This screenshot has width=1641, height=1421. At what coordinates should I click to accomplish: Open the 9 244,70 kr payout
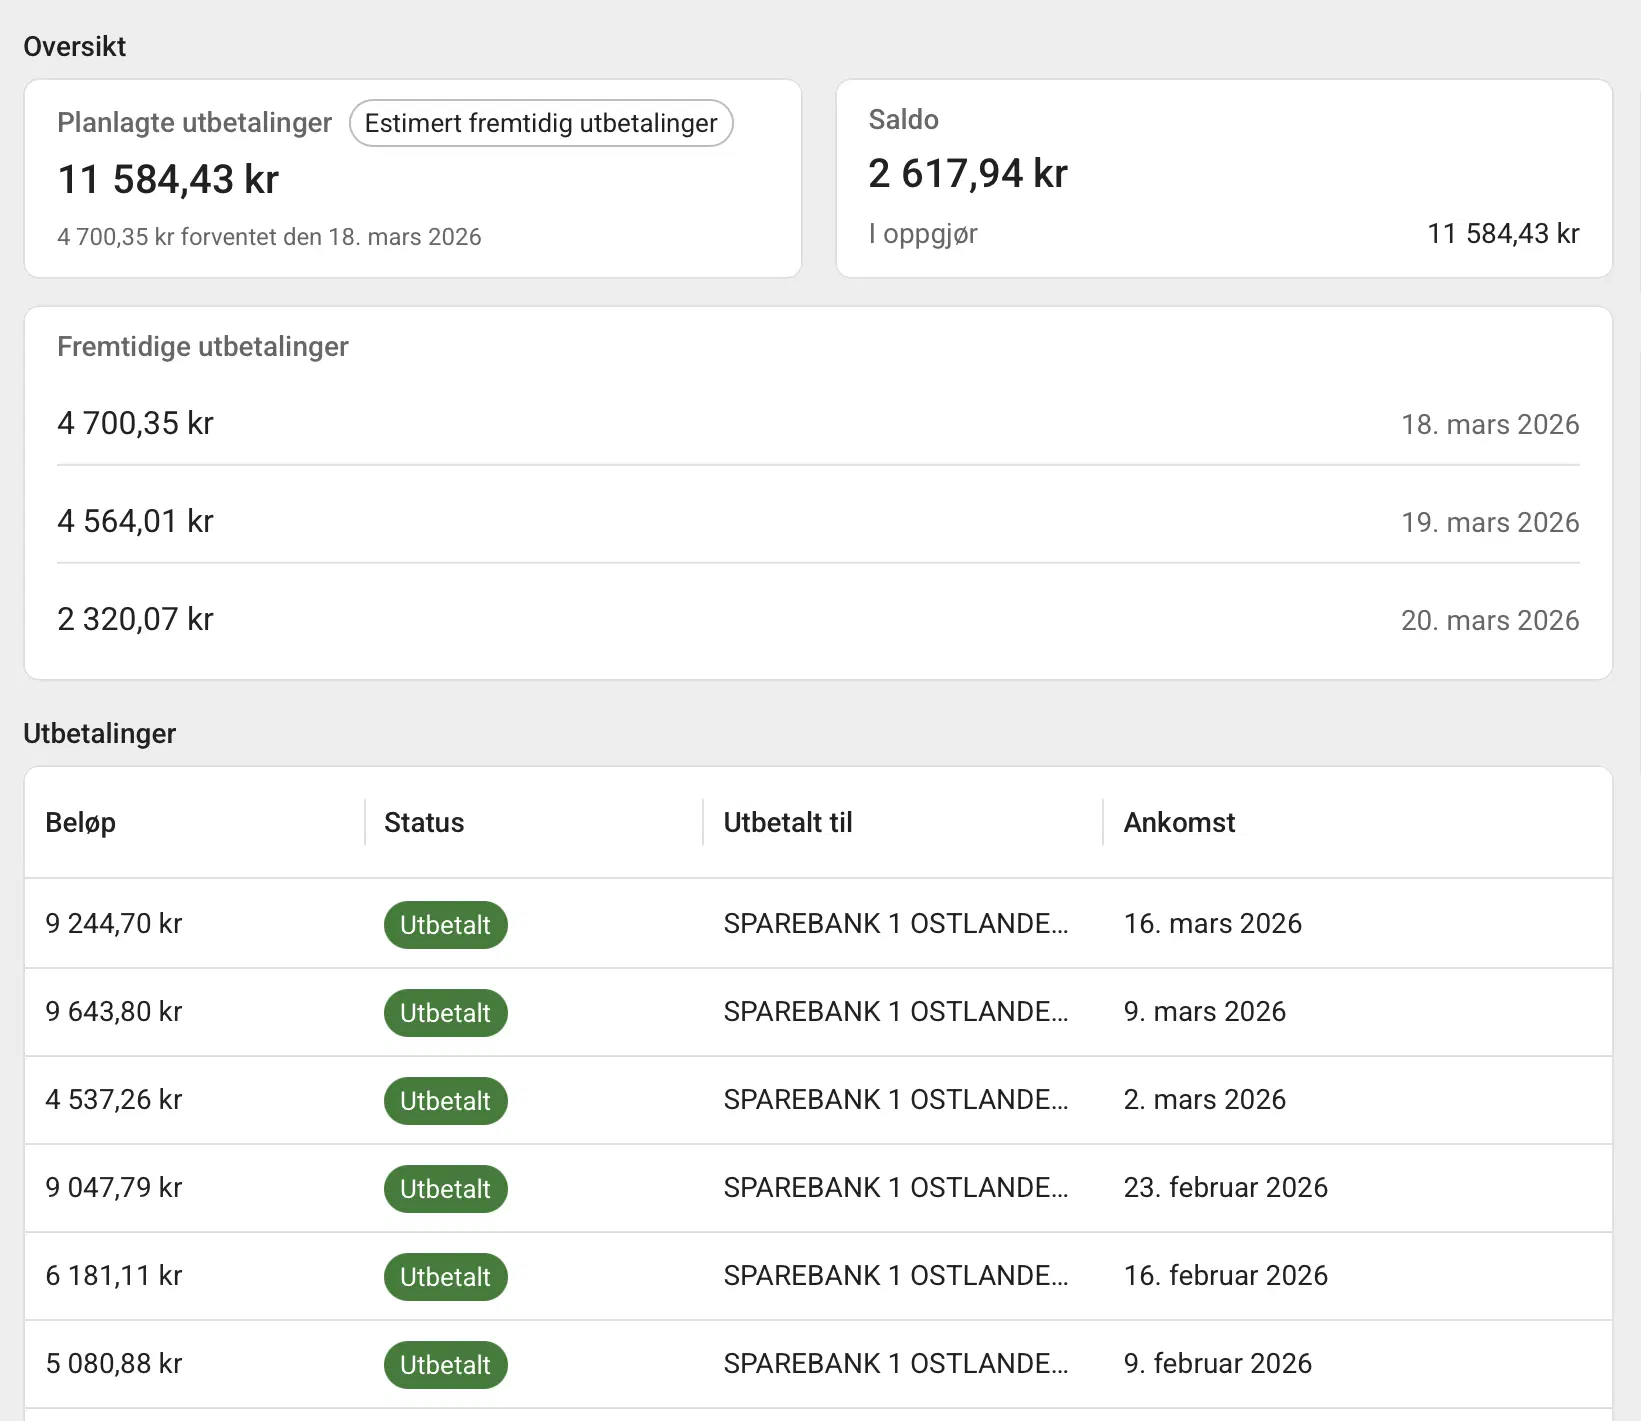point(114,924)
